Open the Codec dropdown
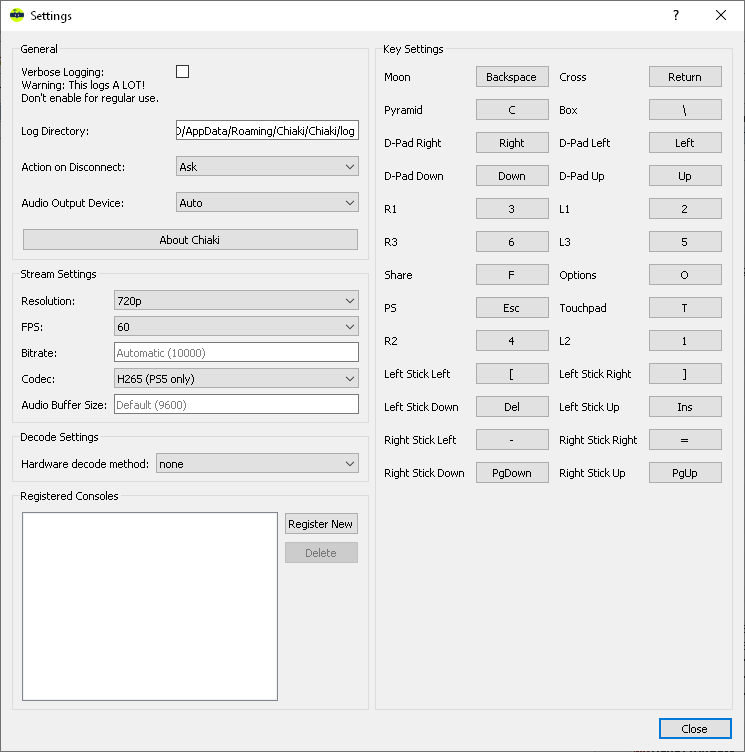The image size is (745, 752). click(236, 378)
